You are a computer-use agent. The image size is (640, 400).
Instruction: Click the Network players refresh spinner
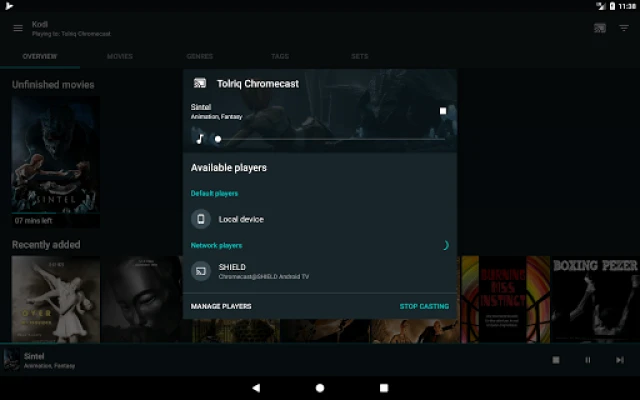point(445,245)
